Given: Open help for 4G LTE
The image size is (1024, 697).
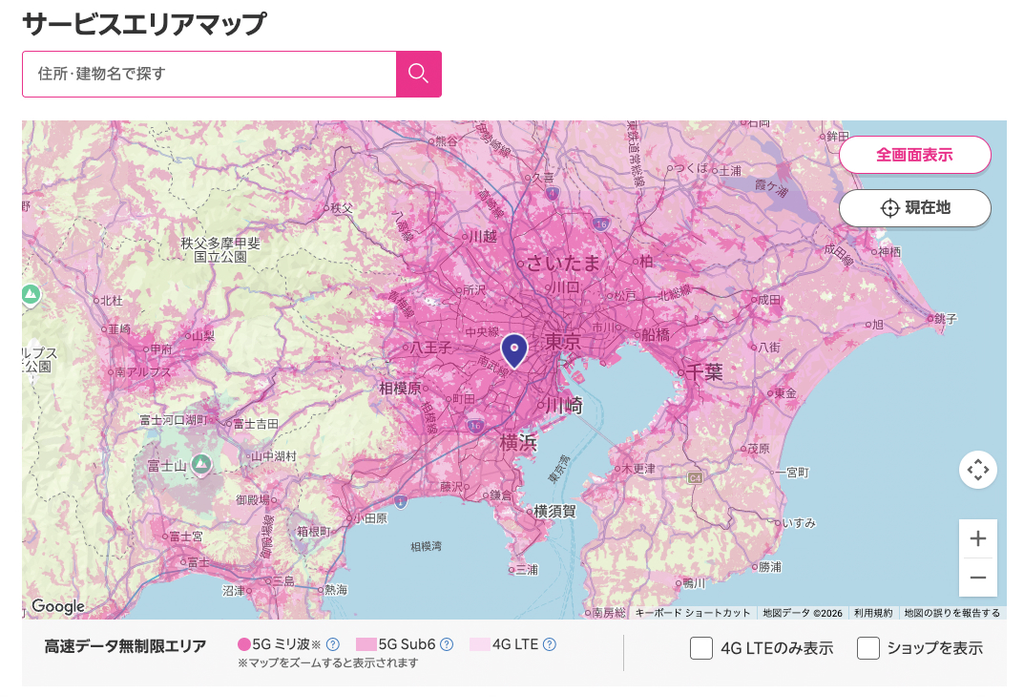Looking at the screenshot, I should 550,645.
